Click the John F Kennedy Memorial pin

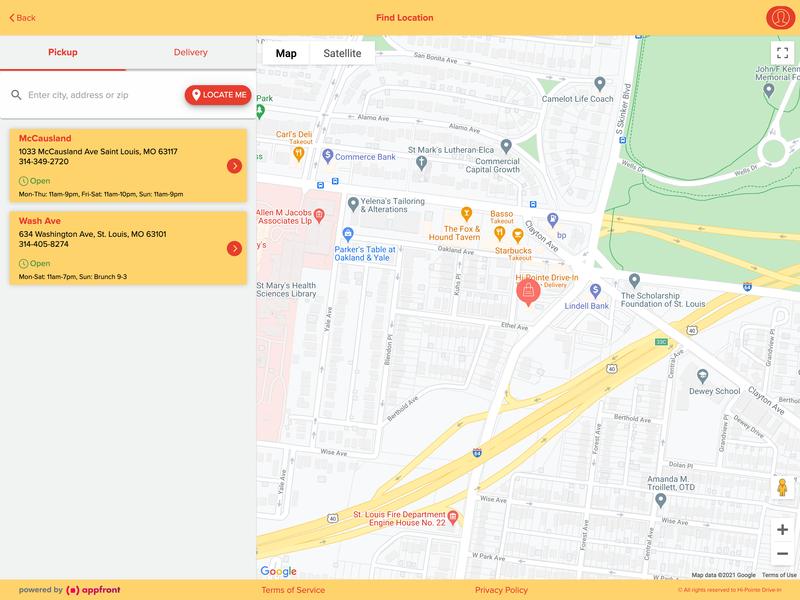(x=769, y=90)
